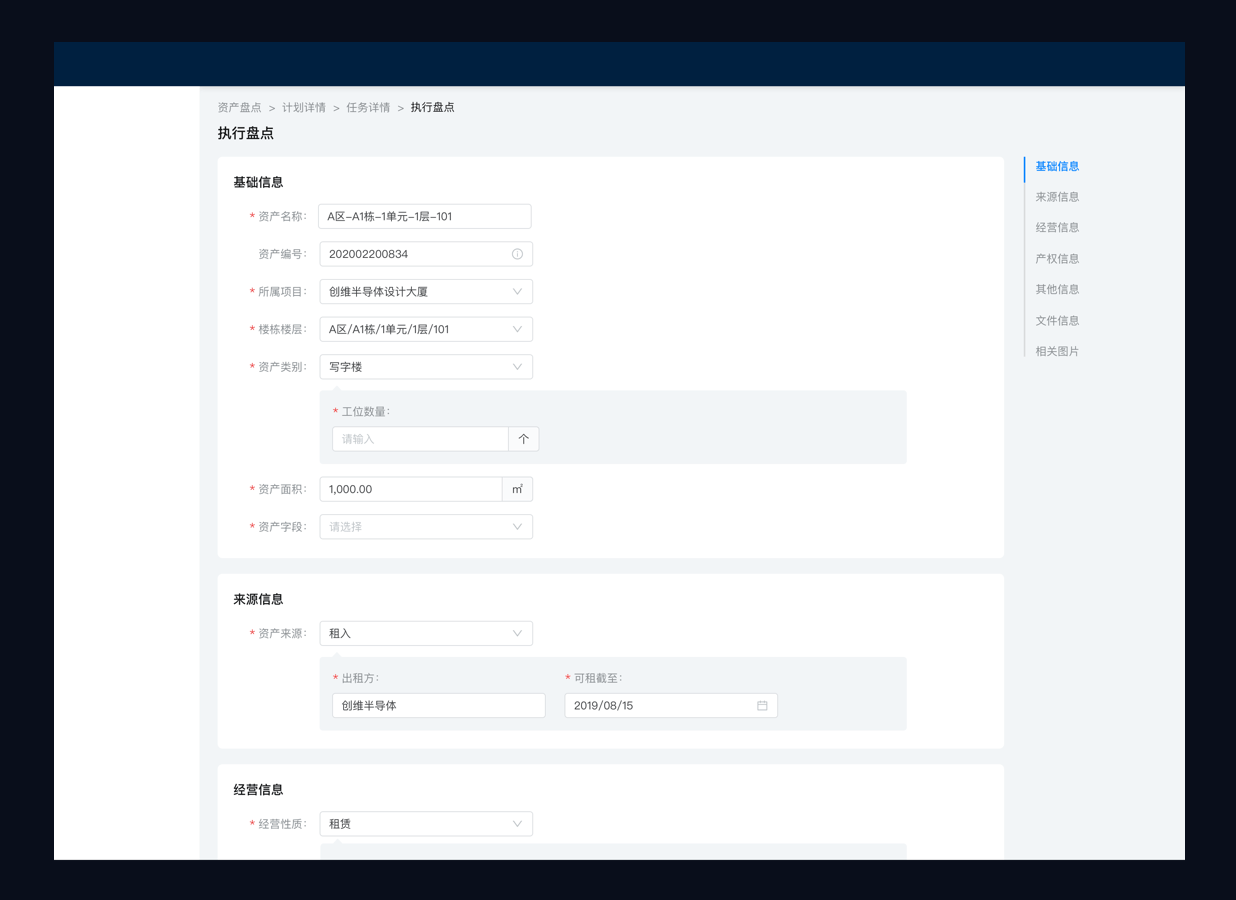
Task: Click the 出租方 input showing 创维半导体
Action: (x=438, y=705)
